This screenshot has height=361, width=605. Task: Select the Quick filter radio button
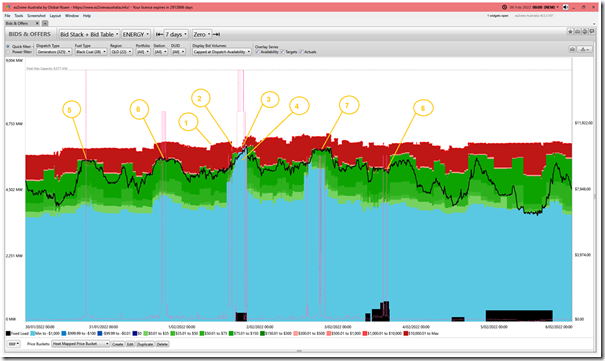pyautogui.click(x=8, y=46)
